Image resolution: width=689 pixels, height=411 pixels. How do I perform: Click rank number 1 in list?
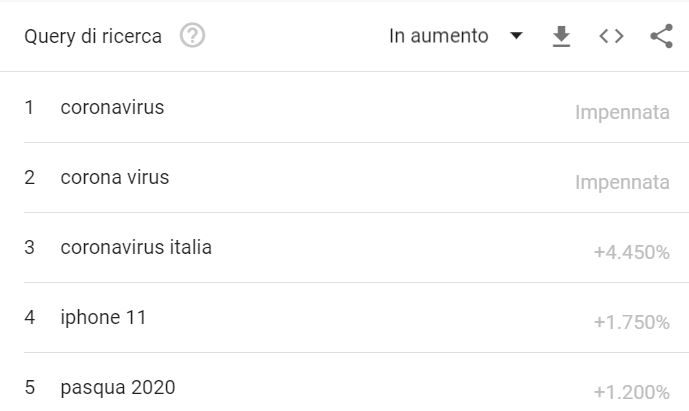tap(29, 107)
